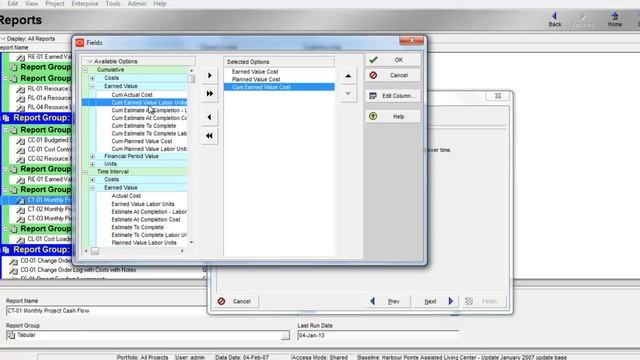Expand Costs under Cumulative
Viewport: 640px width, 360px height.
(x=92, y=78)
